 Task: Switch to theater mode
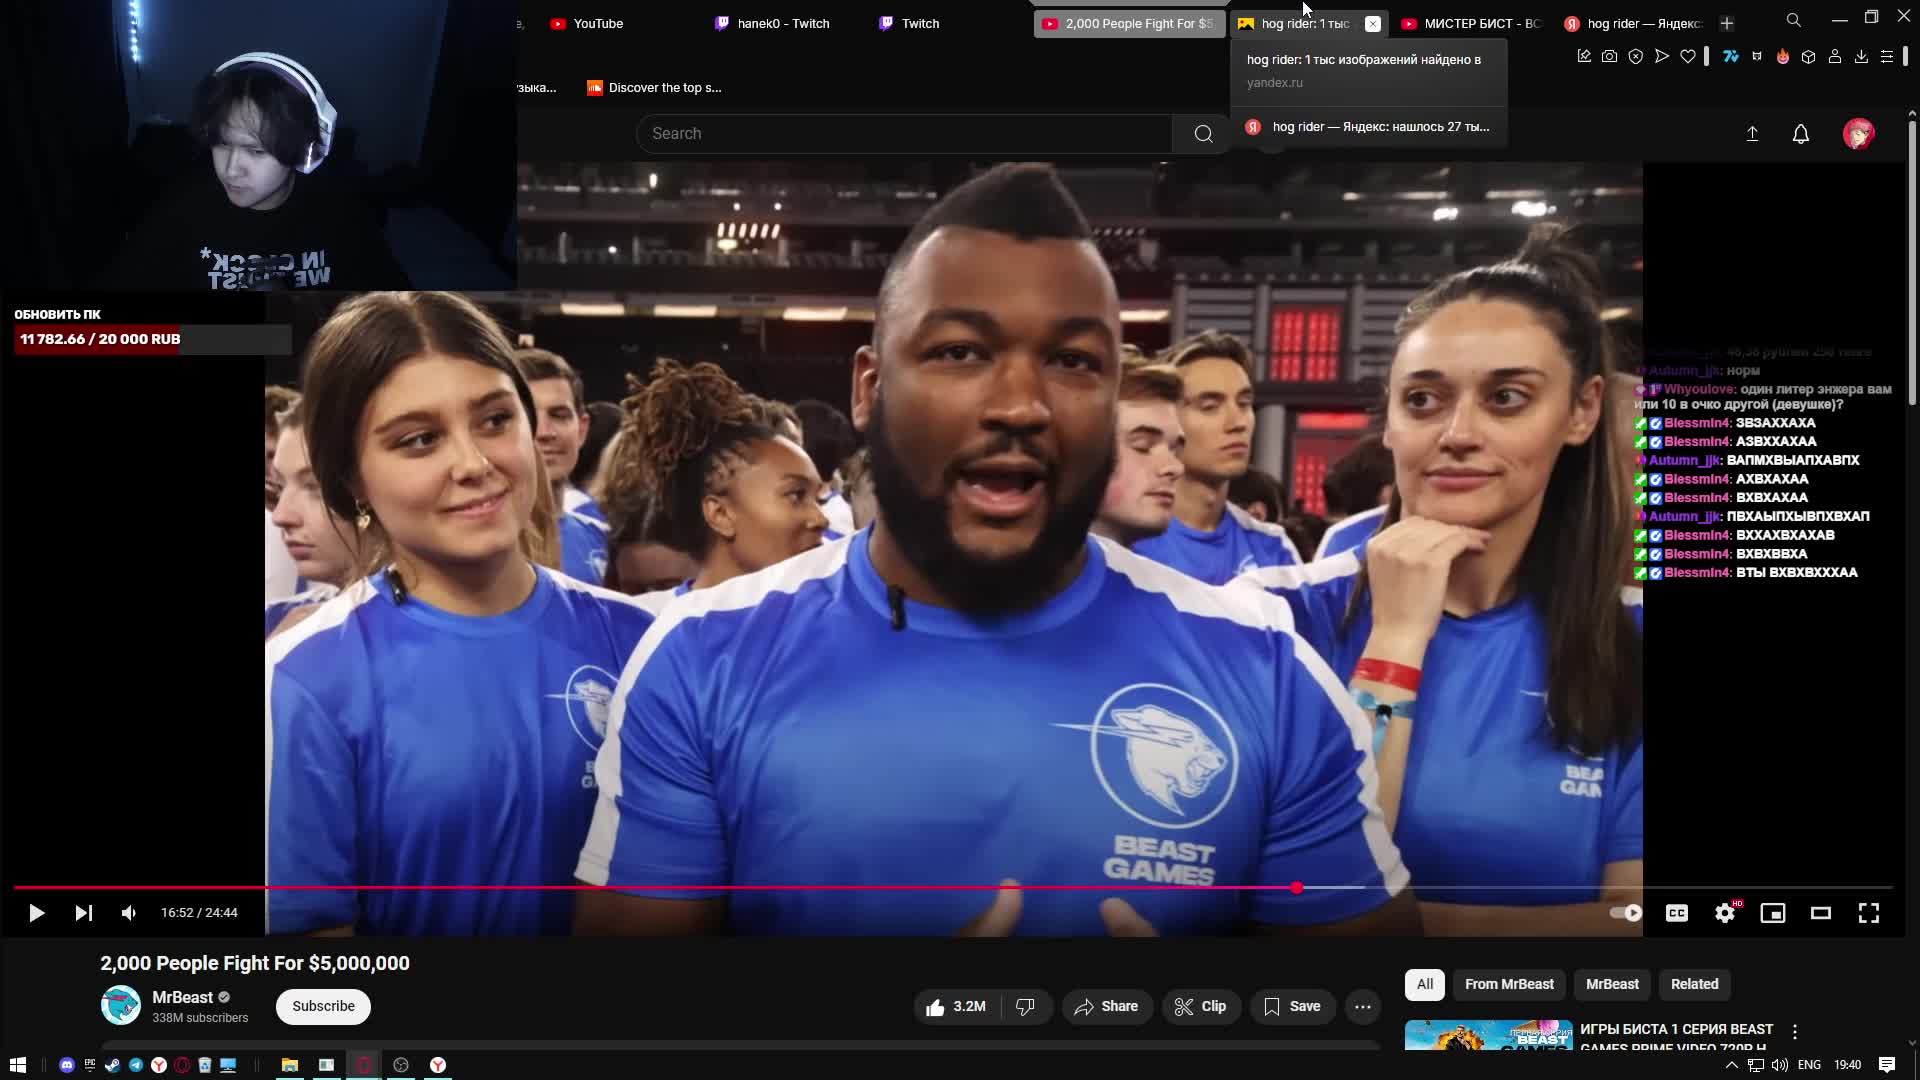[x=1821, y=913]
